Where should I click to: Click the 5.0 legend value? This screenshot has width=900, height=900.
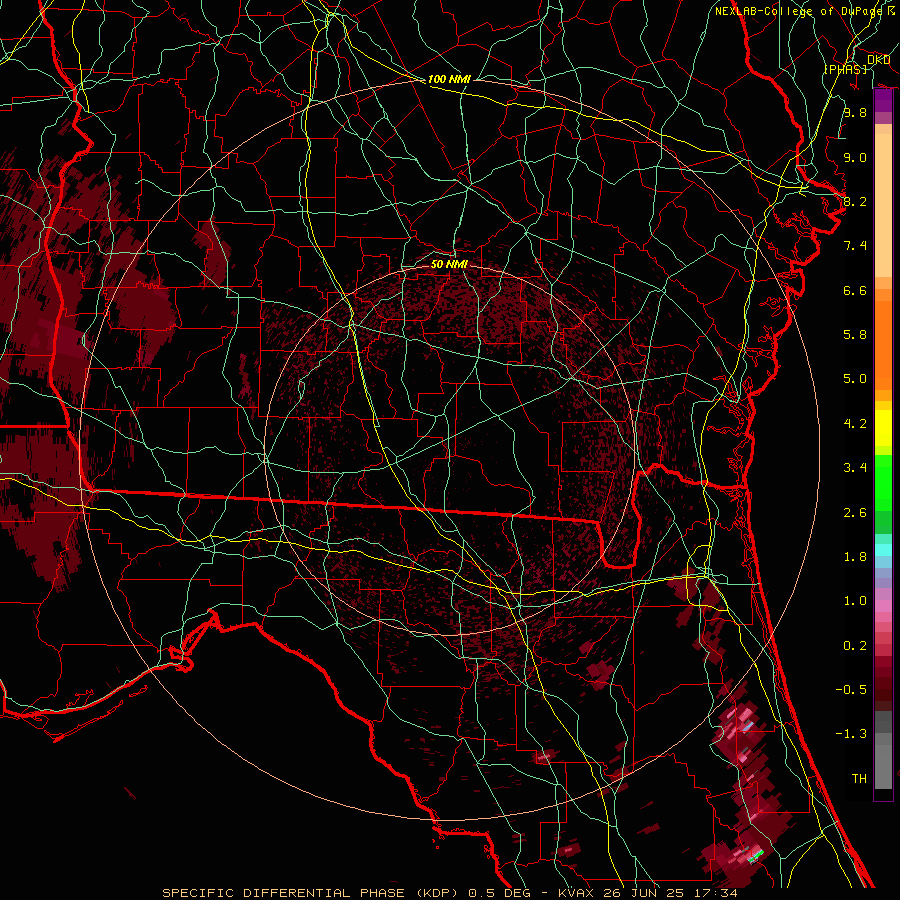pyautogui.click(x=855, y=379)
